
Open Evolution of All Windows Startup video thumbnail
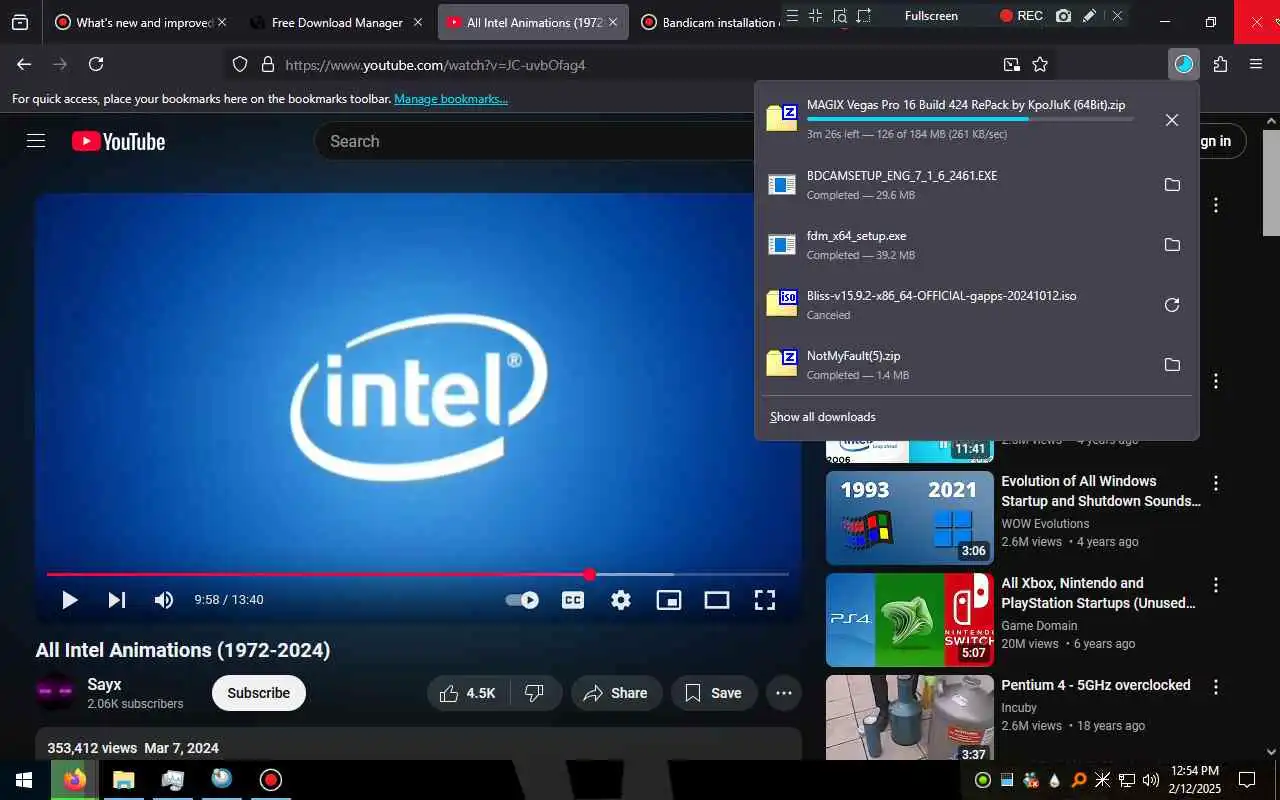point(910,518)
